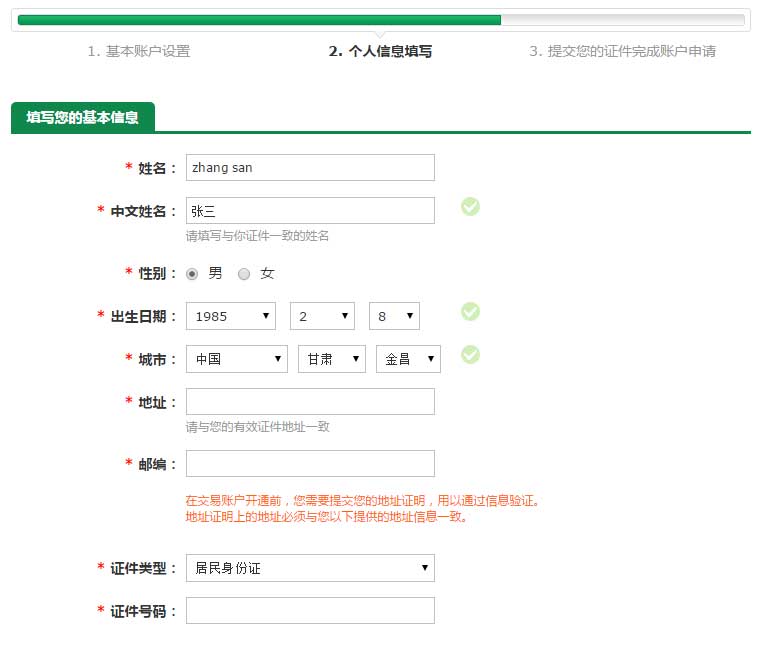761x668 pixels.
Task: Expand the province dropdown showing 甘肃
Action: tap(332, 359)
